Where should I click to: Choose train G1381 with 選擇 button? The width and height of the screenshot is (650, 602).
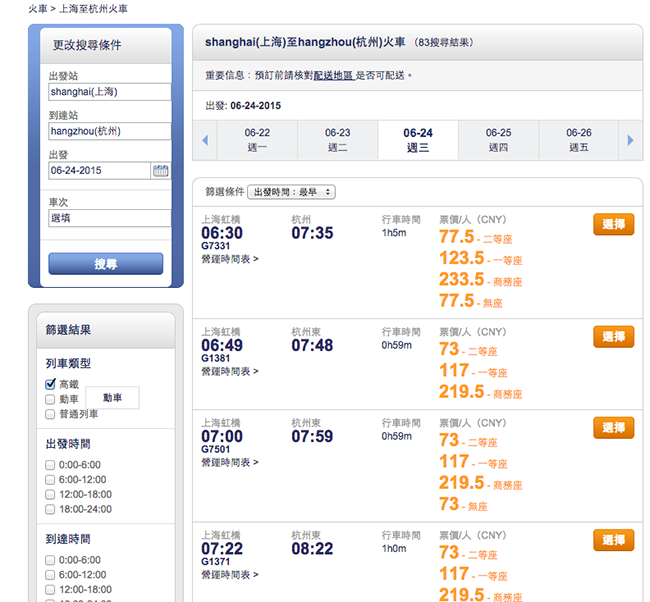click(614, 337)
